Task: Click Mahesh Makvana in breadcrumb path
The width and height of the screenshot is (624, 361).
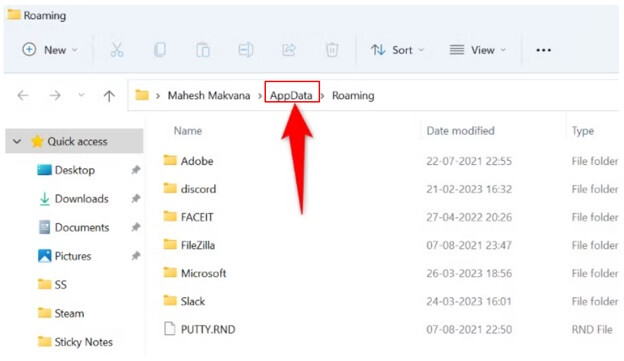Action: [209, 96]
